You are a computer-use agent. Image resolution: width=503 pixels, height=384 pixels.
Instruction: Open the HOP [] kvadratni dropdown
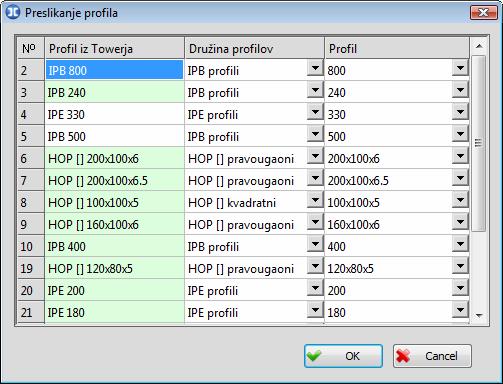pos(315,200)
